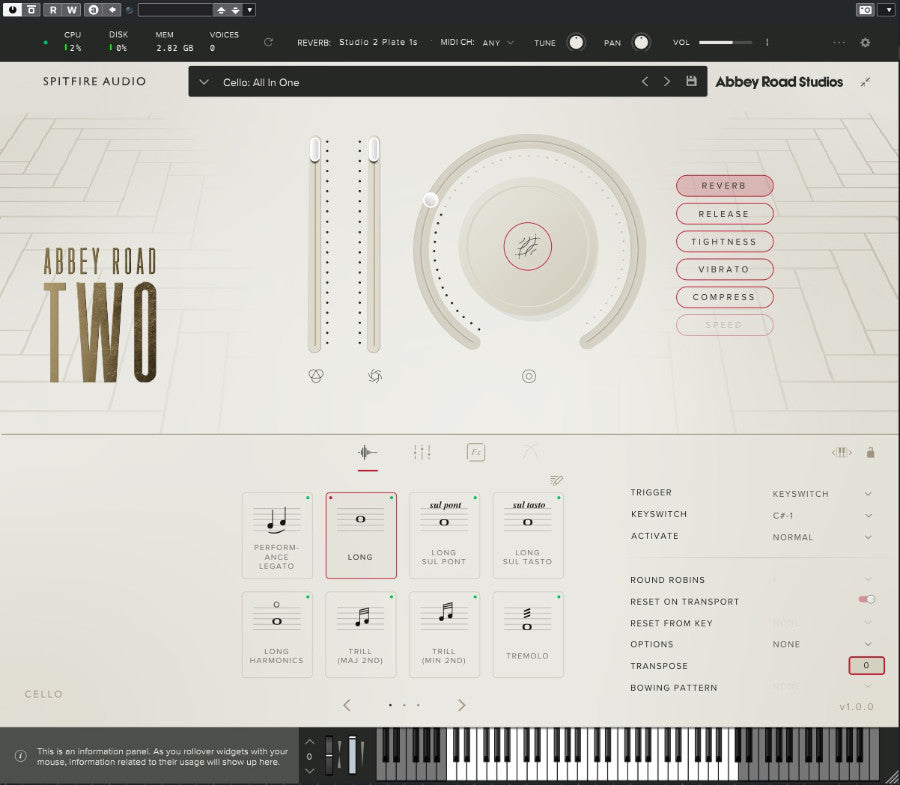The width and height of the screenshot is (900, 785).
Task: Open the plugin settings gear
Action: pos(865,42)
